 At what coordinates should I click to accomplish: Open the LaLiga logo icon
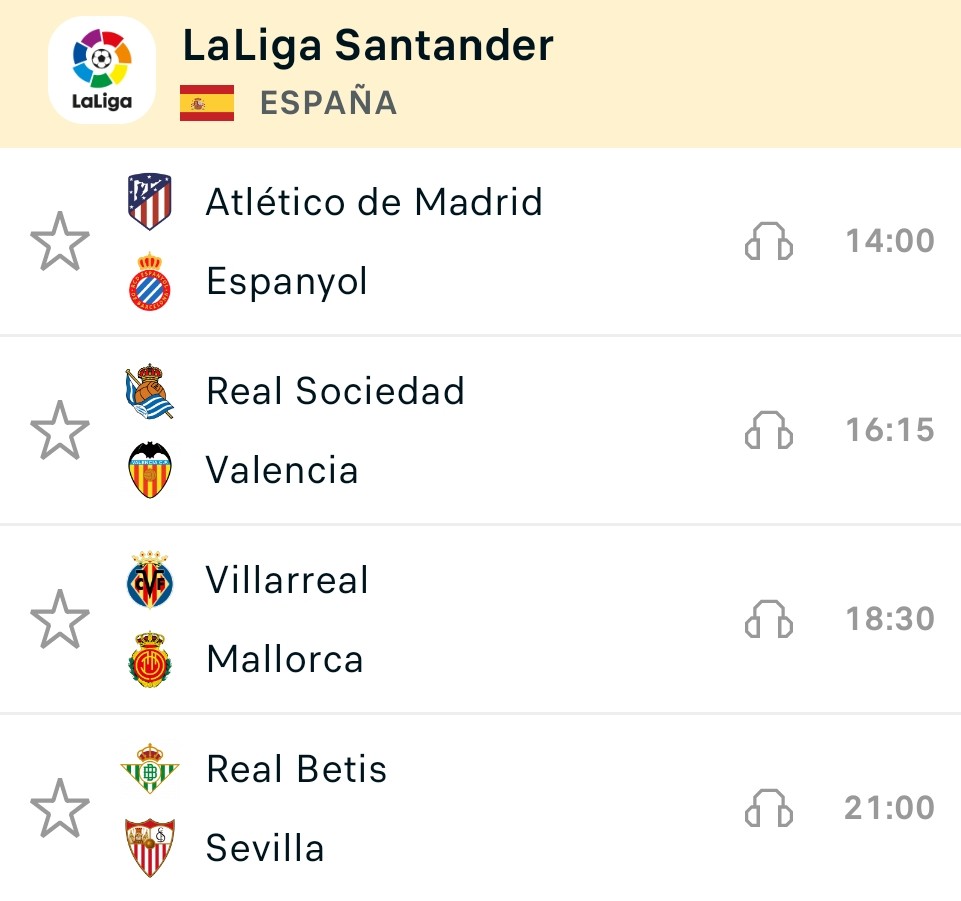tap(102, 70)
